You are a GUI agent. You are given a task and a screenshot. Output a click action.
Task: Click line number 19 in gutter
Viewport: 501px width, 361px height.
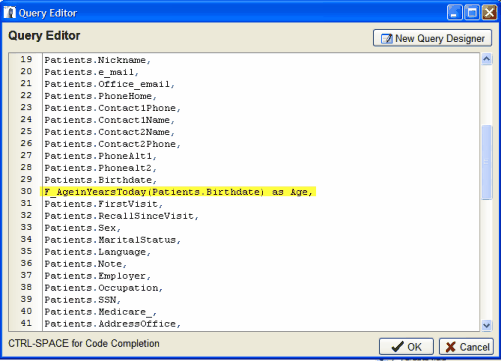pyautogui.click(x=26, y=59)
